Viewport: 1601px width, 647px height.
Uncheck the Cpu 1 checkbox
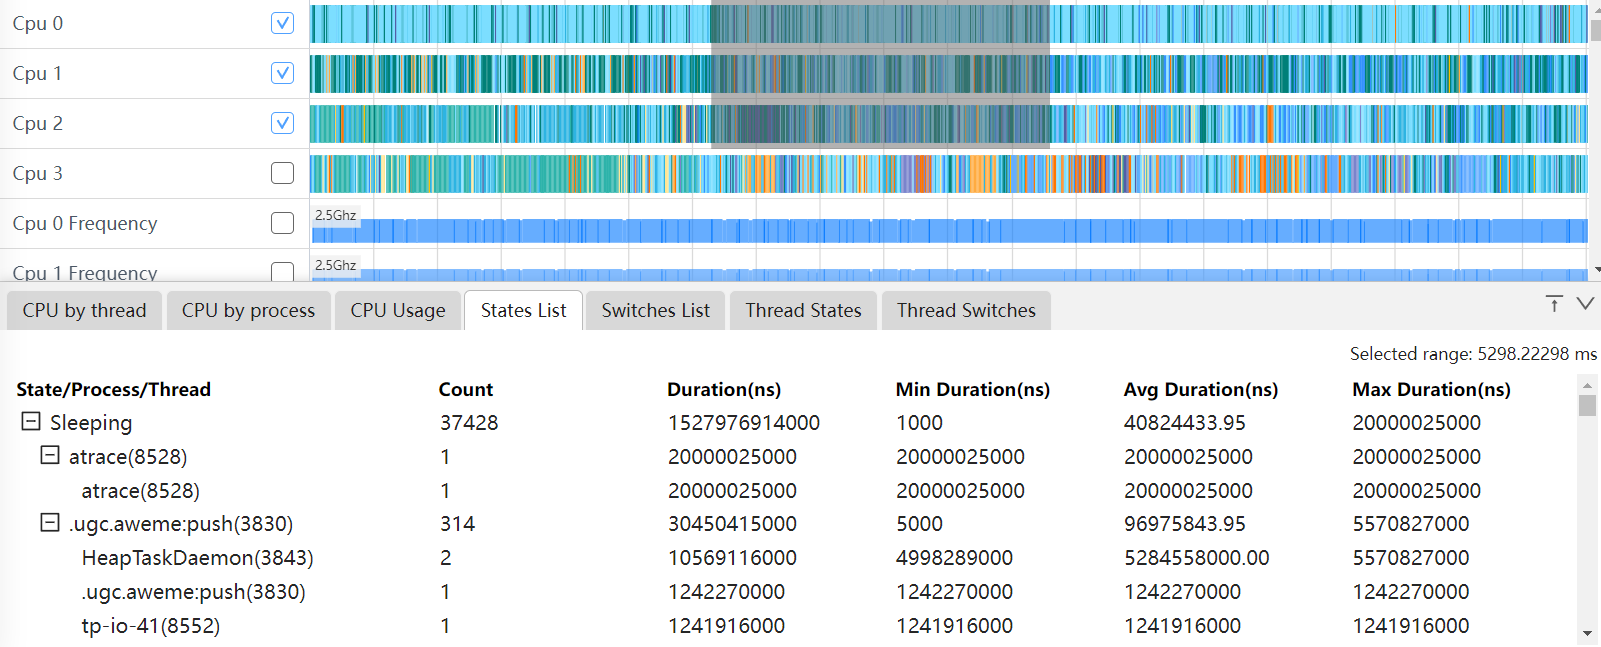282,73
